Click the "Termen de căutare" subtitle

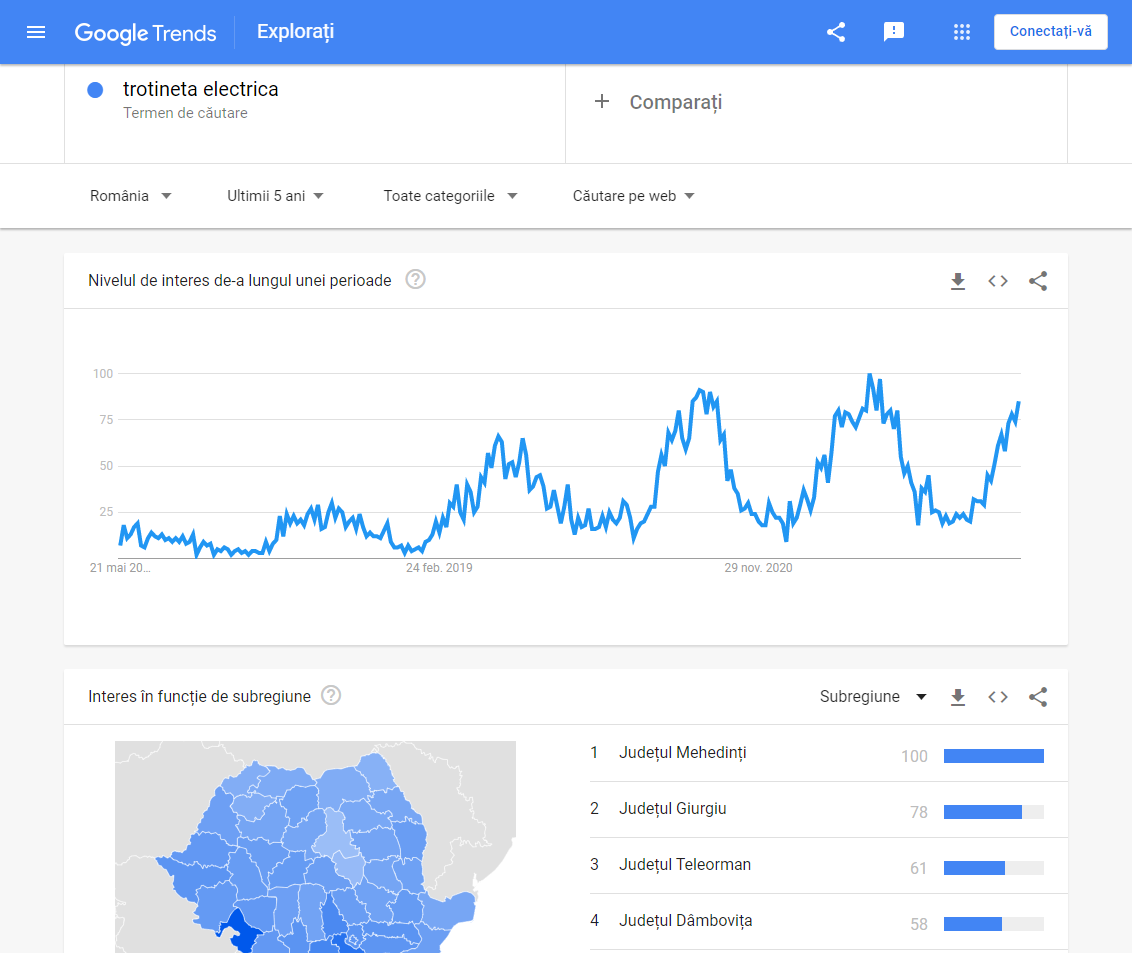coord(185,113)
